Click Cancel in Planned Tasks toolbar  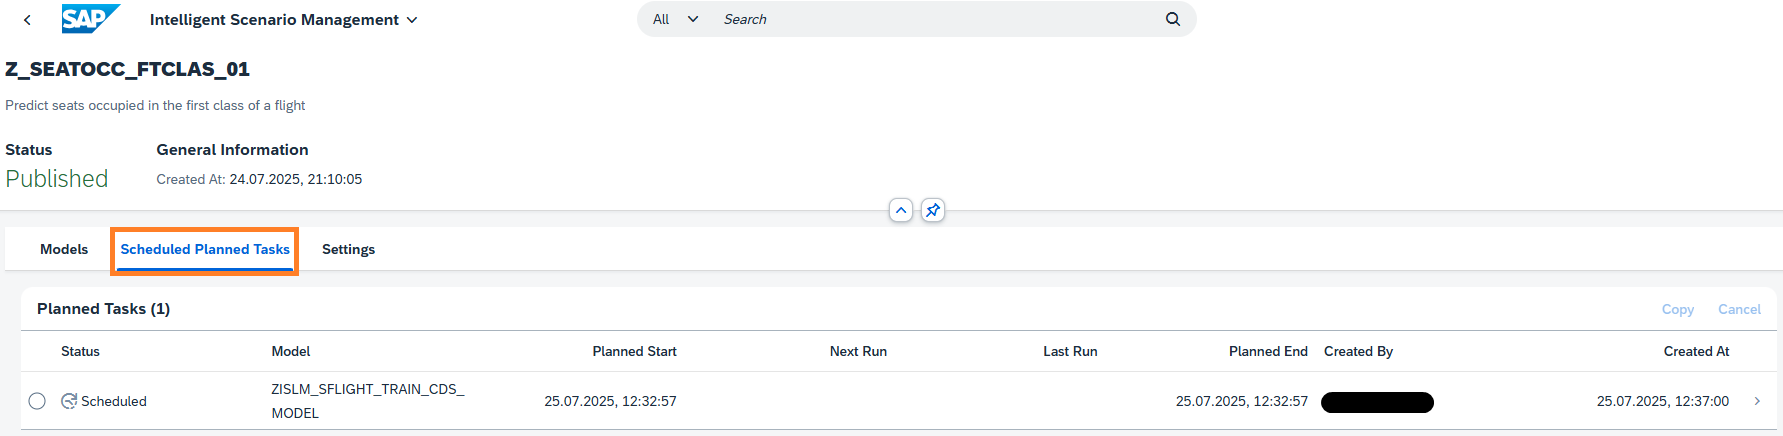(1739, 309)
